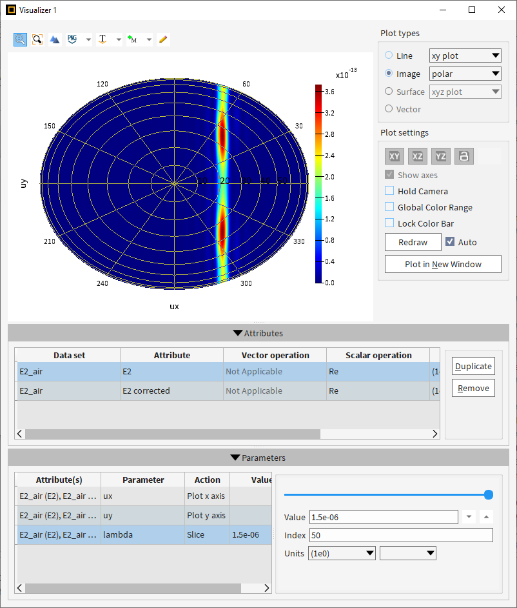Toggle the Global Color Range checkbox
This screenshot has width=517, height=608.
[x=389, y=207]
